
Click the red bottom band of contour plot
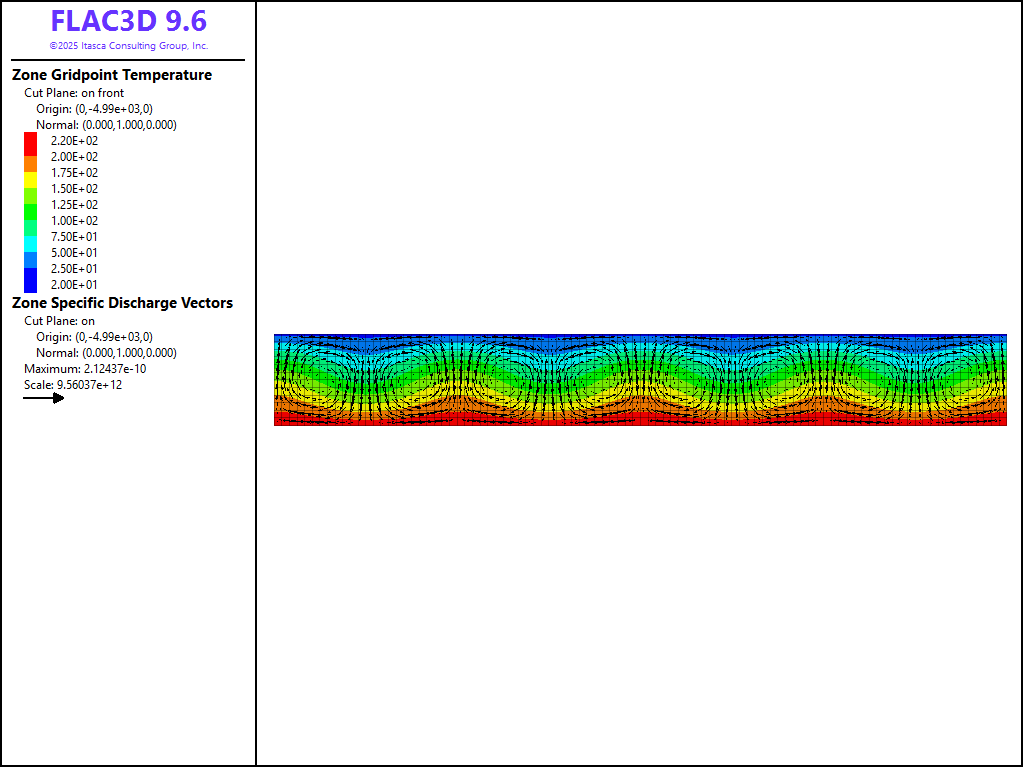(x=640, y=420)
